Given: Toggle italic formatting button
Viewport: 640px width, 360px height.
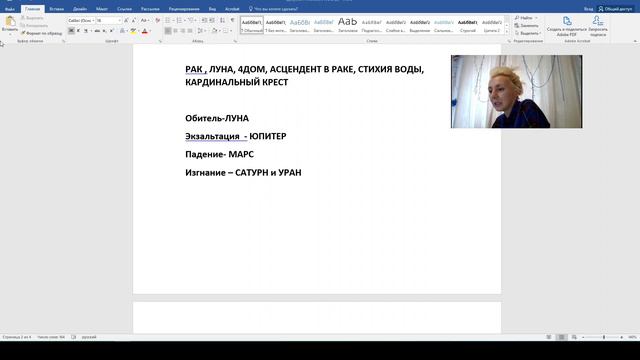Looking at the screenshot, I should [x=78, y=31].
